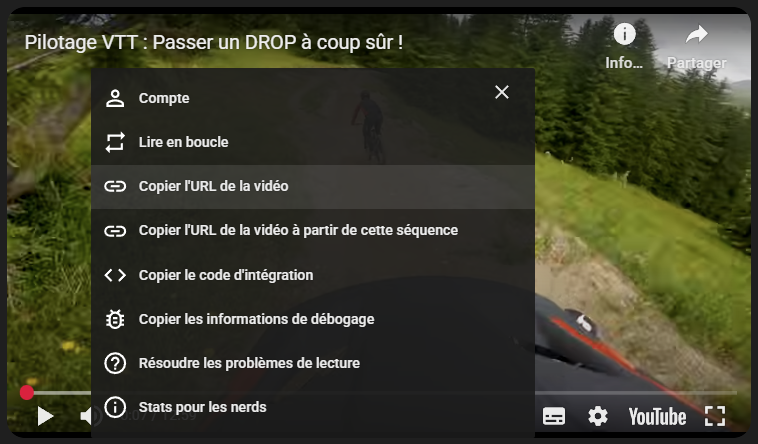Open the video title link Pilotage VTT
The width and height of the screenshot is (758, 444).
point(214,43)
